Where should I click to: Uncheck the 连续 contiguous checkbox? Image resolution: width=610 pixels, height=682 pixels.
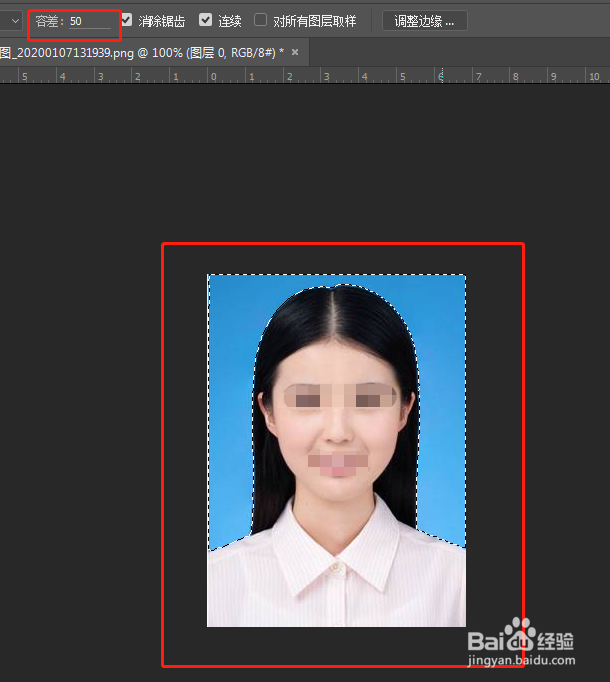[x=205, y=20]
